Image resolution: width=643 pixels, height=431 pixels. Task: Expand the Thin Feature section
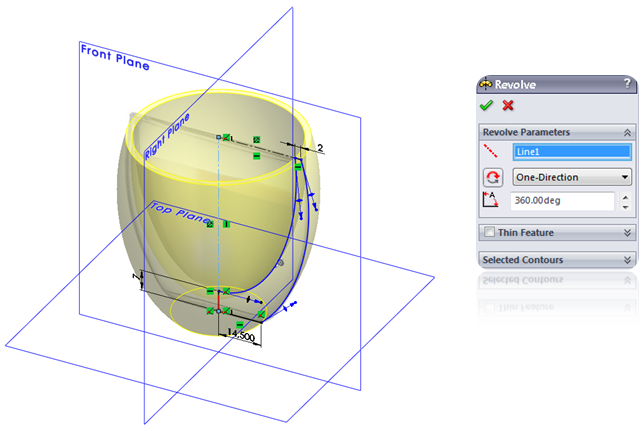627,233
